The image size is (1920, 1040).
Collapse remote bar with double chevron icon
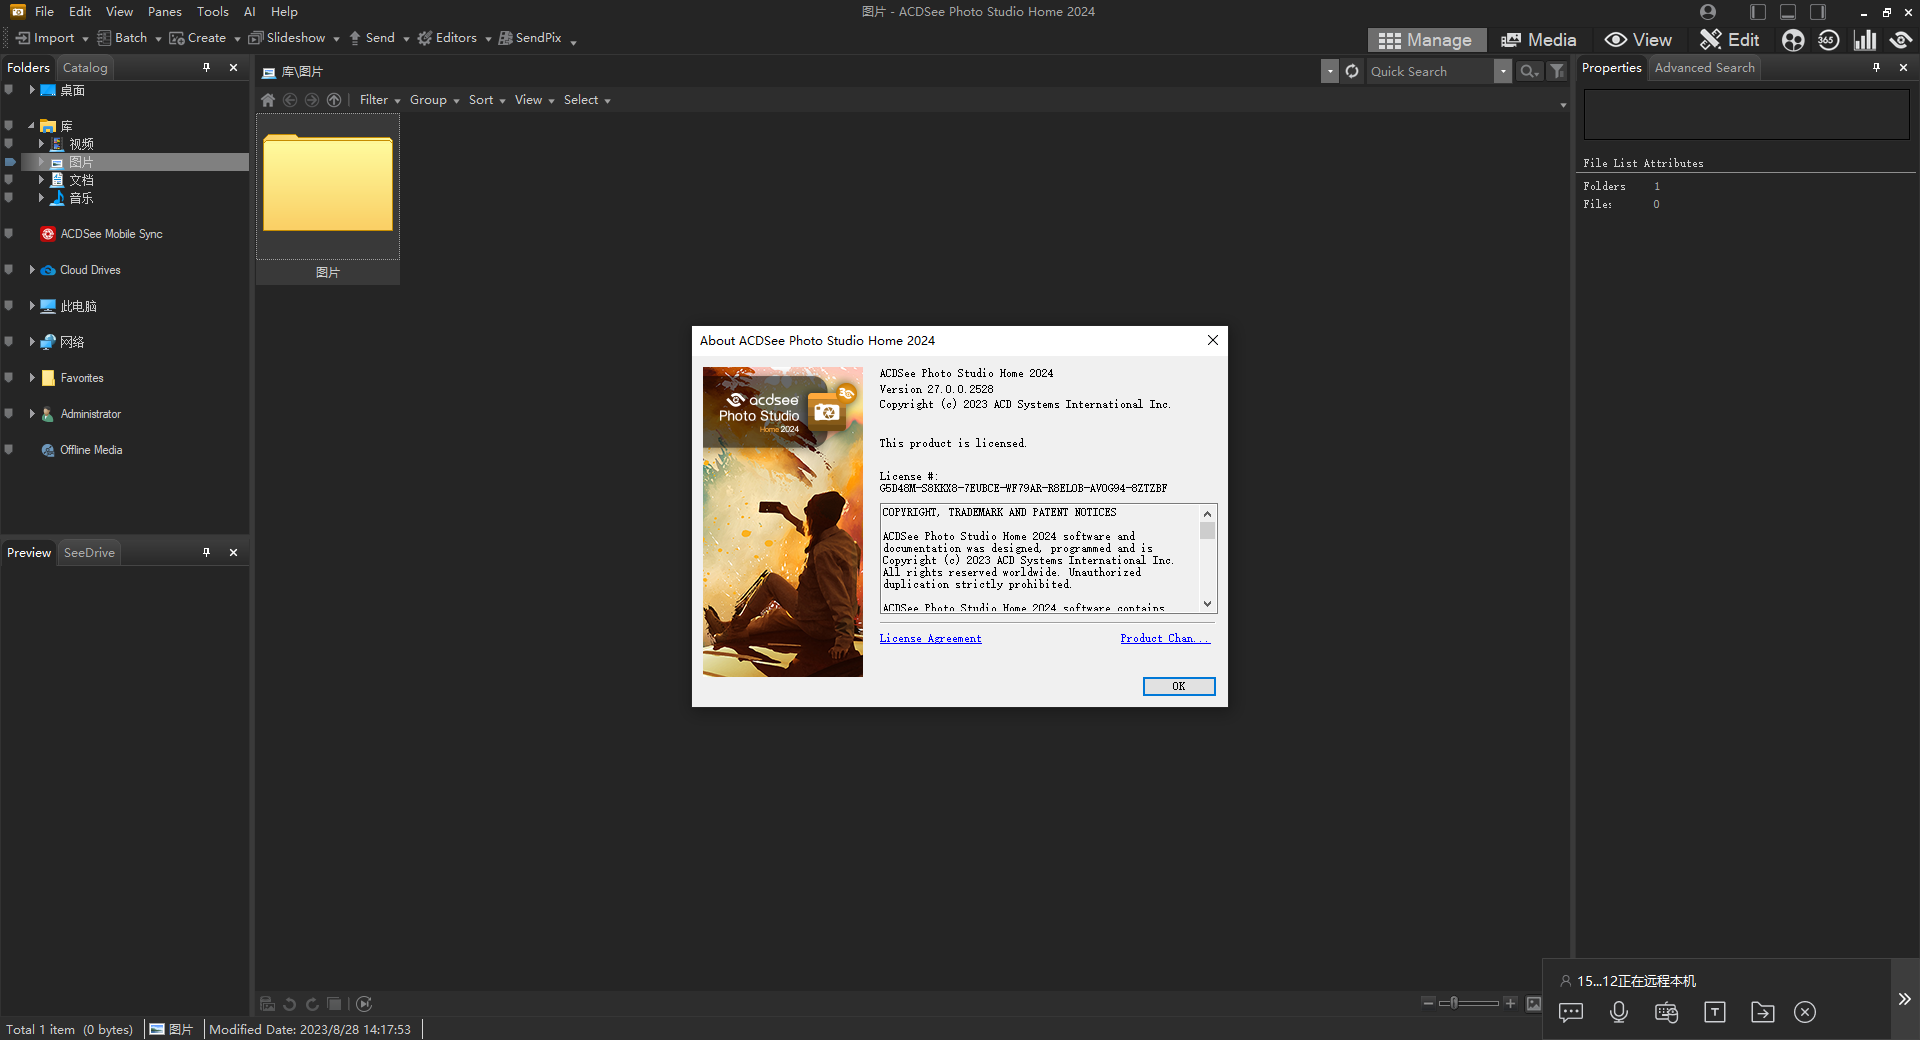point(1904,999)
